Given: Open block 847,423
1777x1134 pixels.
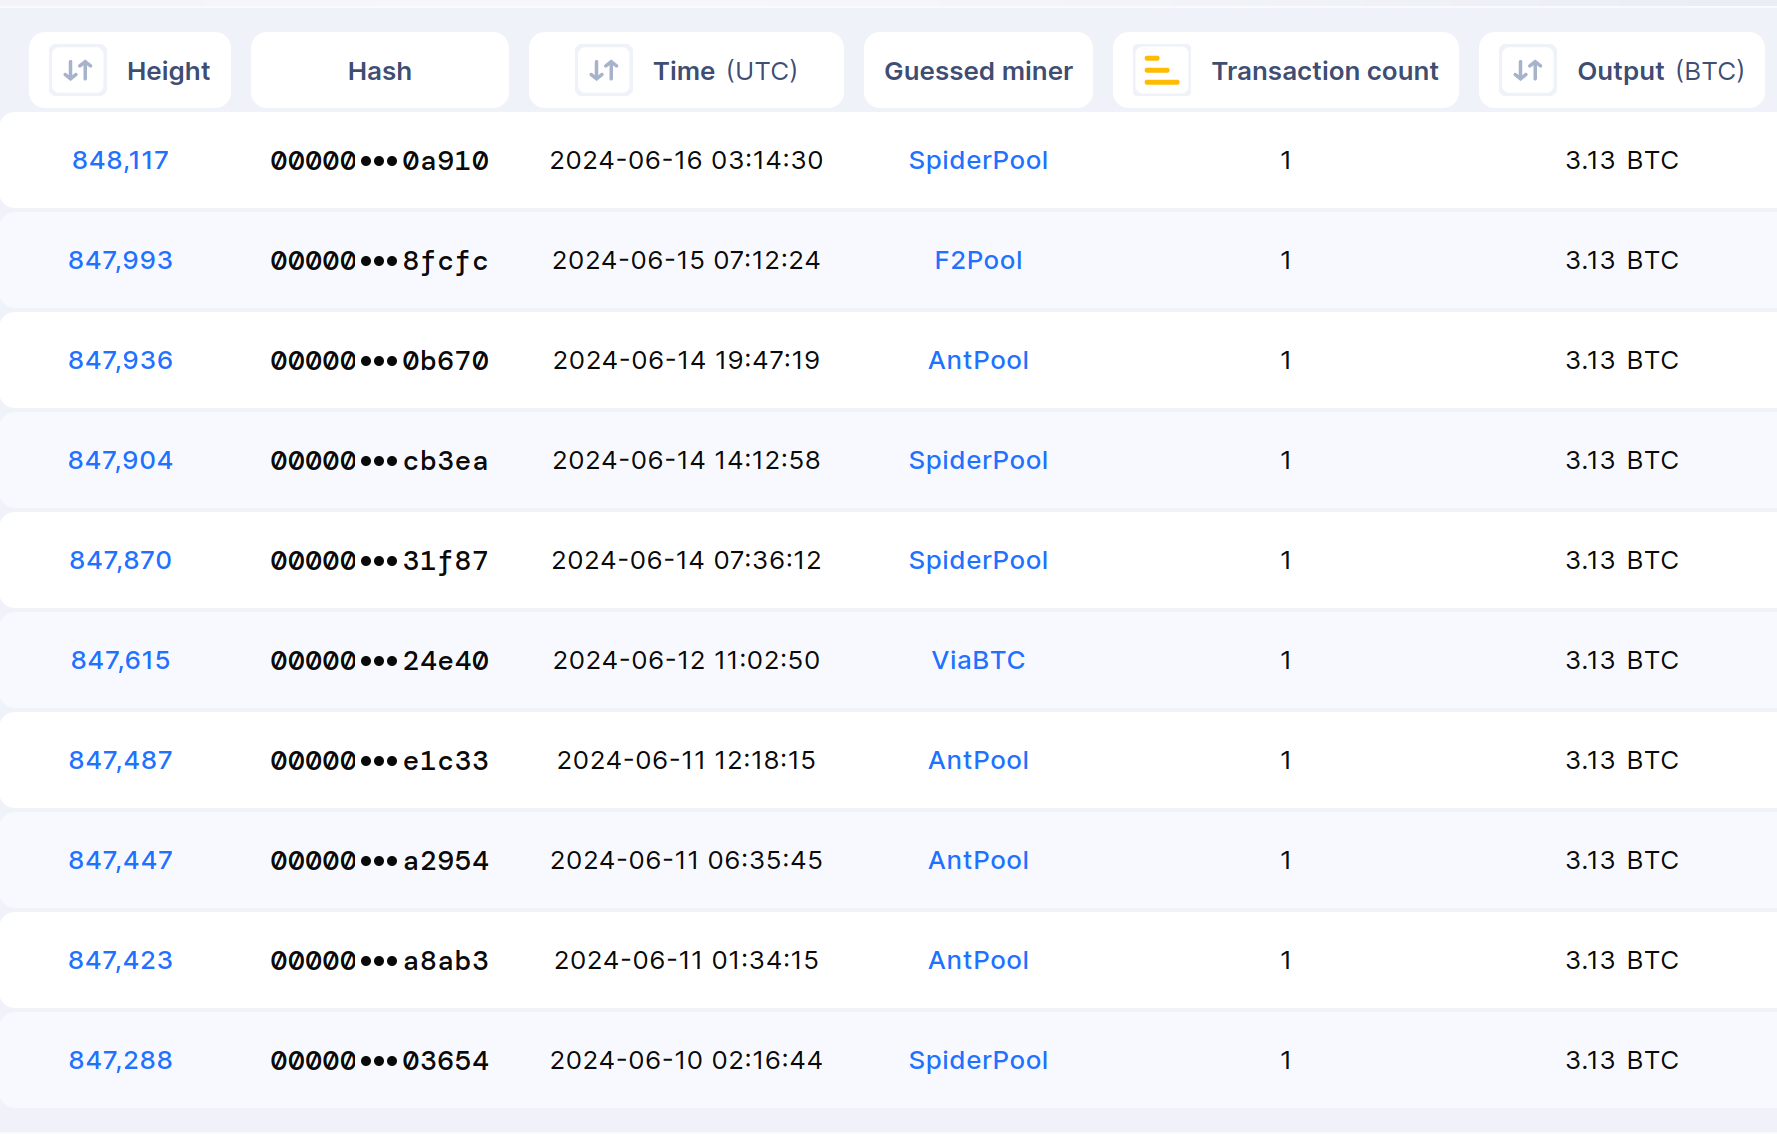Looking at the screenshot, I should 121,960.
